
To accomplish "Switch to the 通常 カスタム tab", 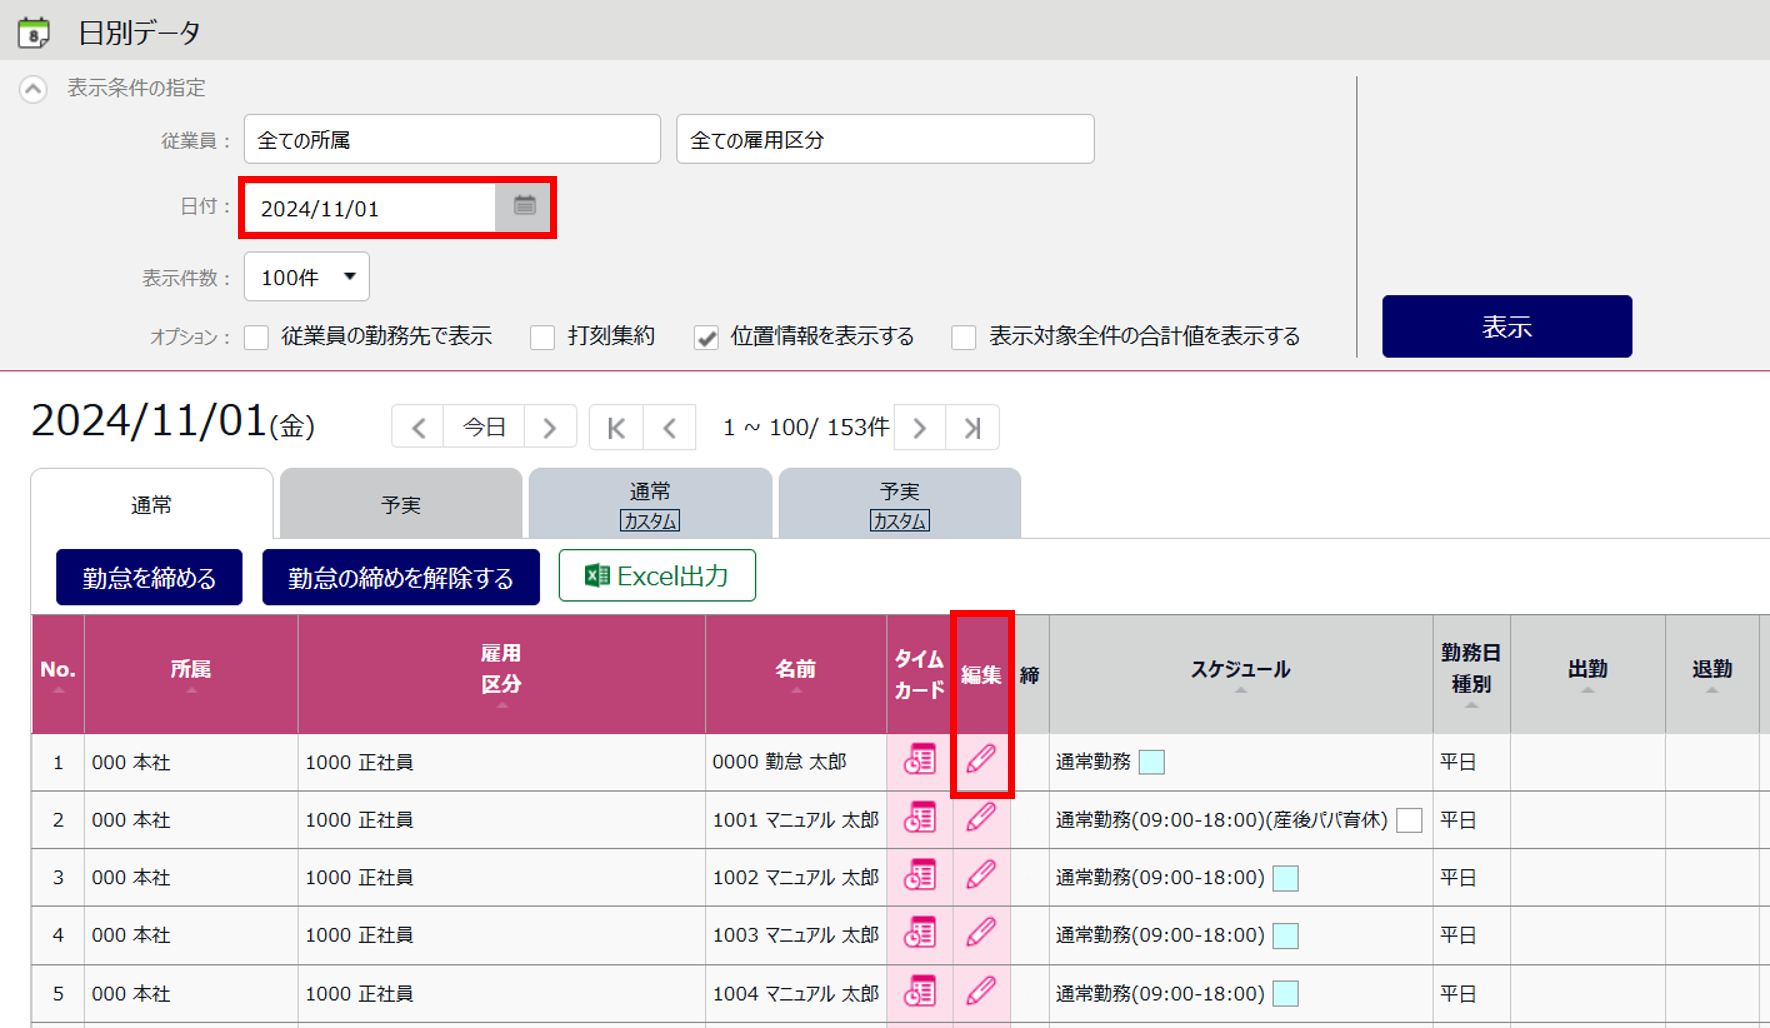I will tap(650, 504).
